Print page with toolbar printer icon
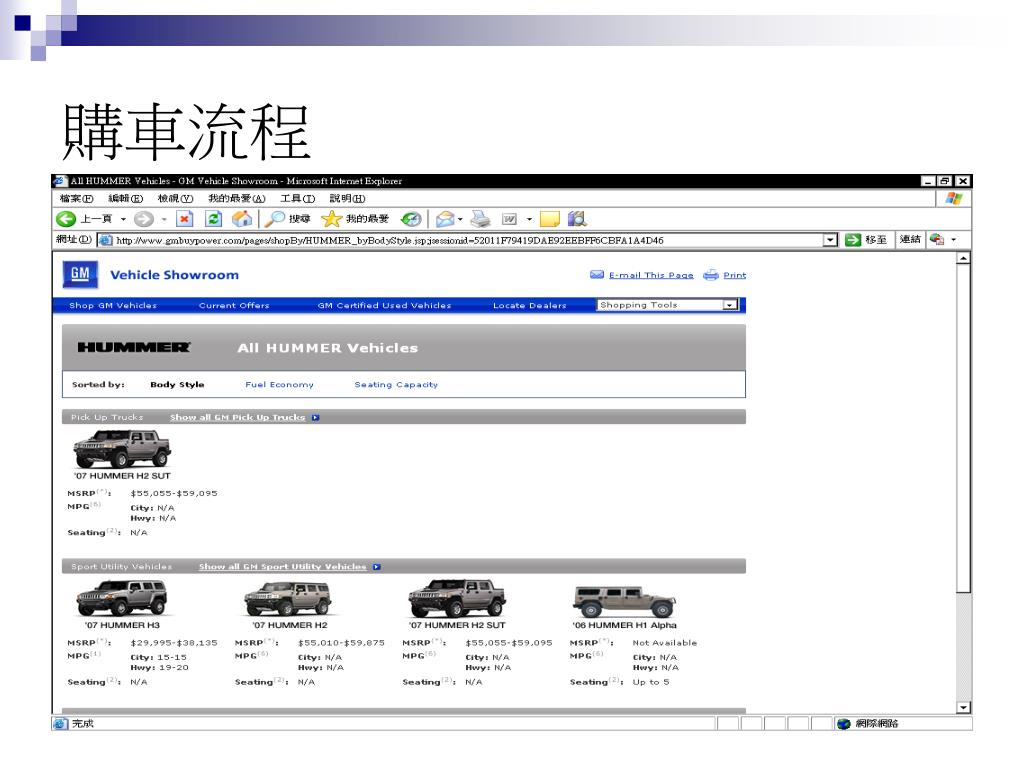The image size is (1024, 768). coord(480,219)
